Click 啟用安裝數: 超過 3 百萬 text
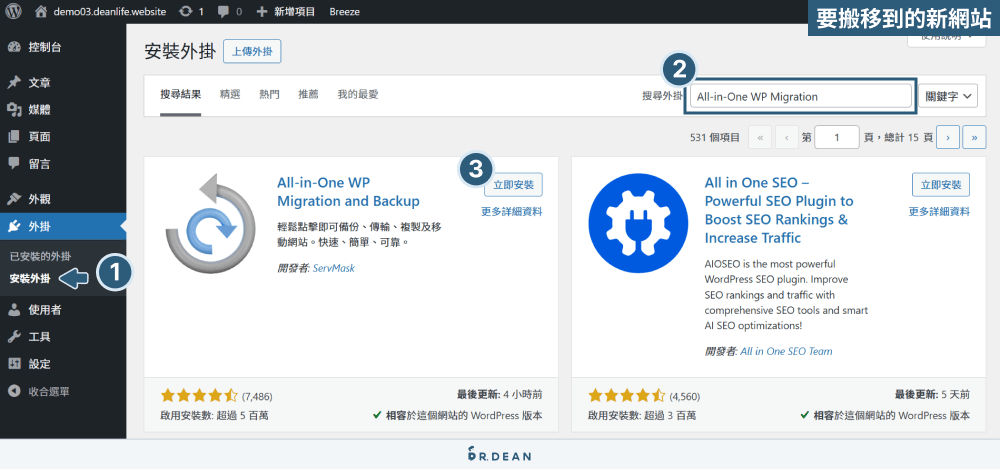The height and width of the screenshot is (470, 1000). click(642, 416)
